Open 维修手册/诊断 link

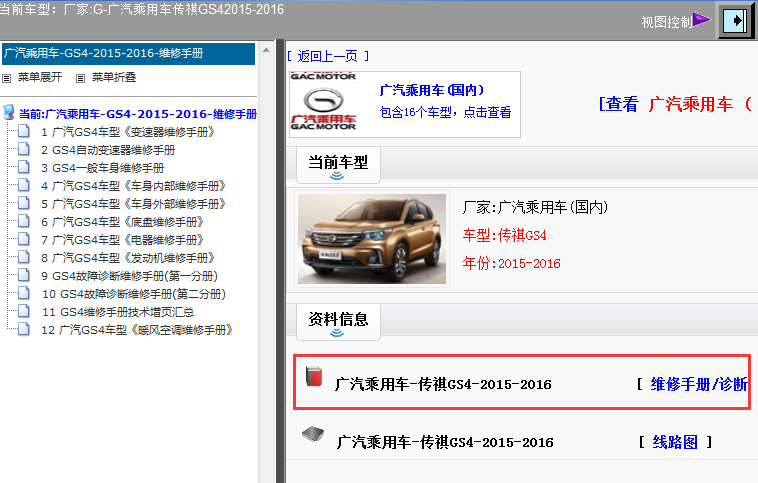click(x=699, y=384)
